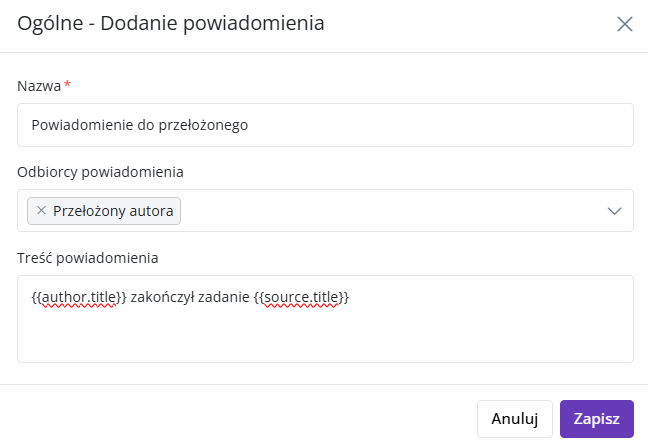Save the notification with Zapisz
The width and height of the screenshot is (648, 447).
point(596,418)
